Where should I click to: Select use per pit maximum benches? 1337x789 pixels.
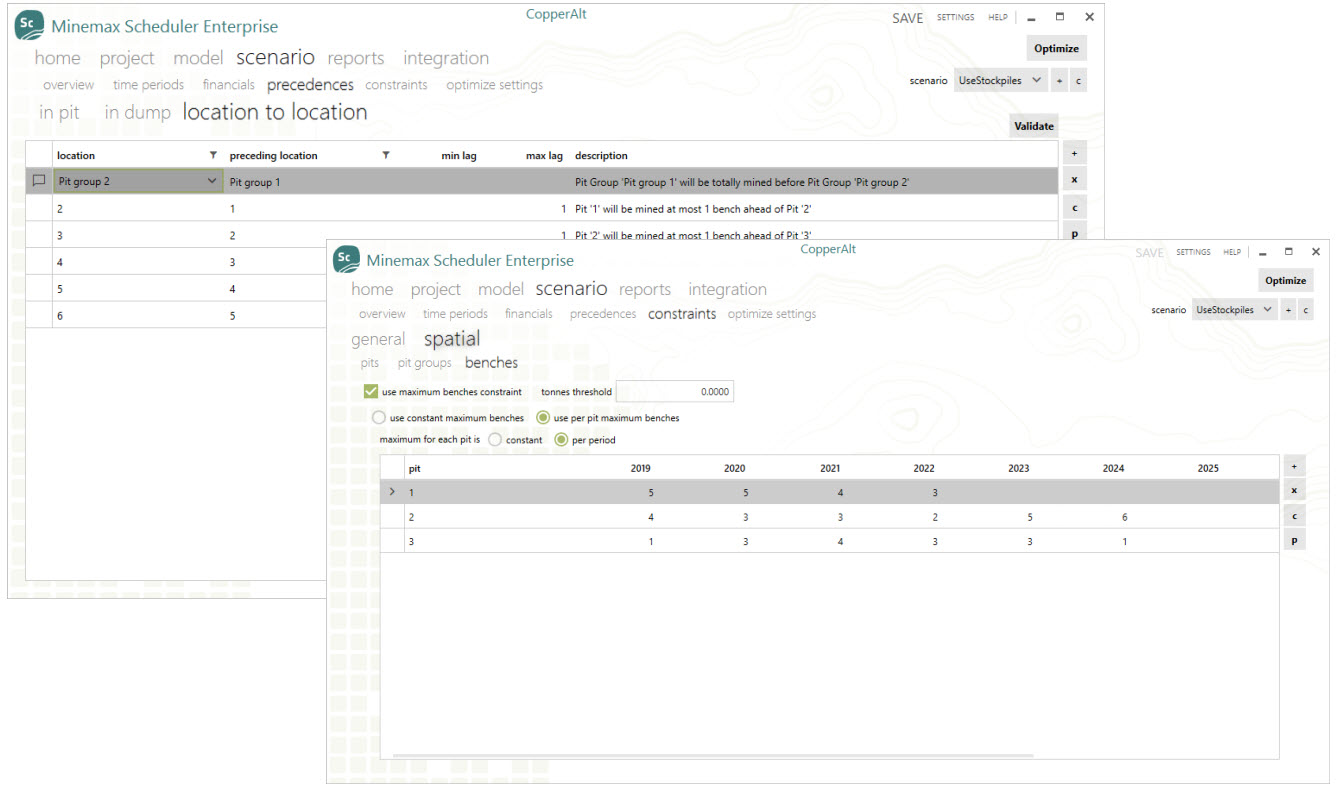[543, 418]
